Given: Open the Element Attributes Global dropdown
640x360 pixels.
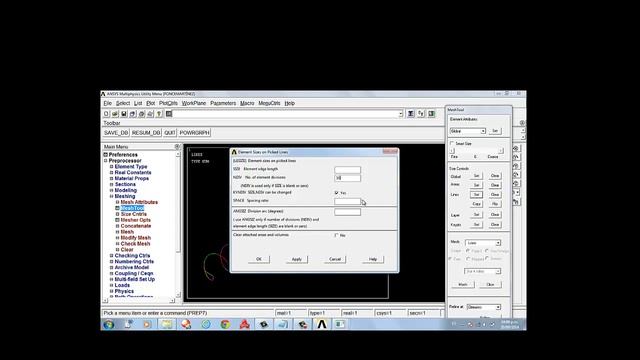Looking at the screenshot, I should pyautogui.click(x=467, y=131).
